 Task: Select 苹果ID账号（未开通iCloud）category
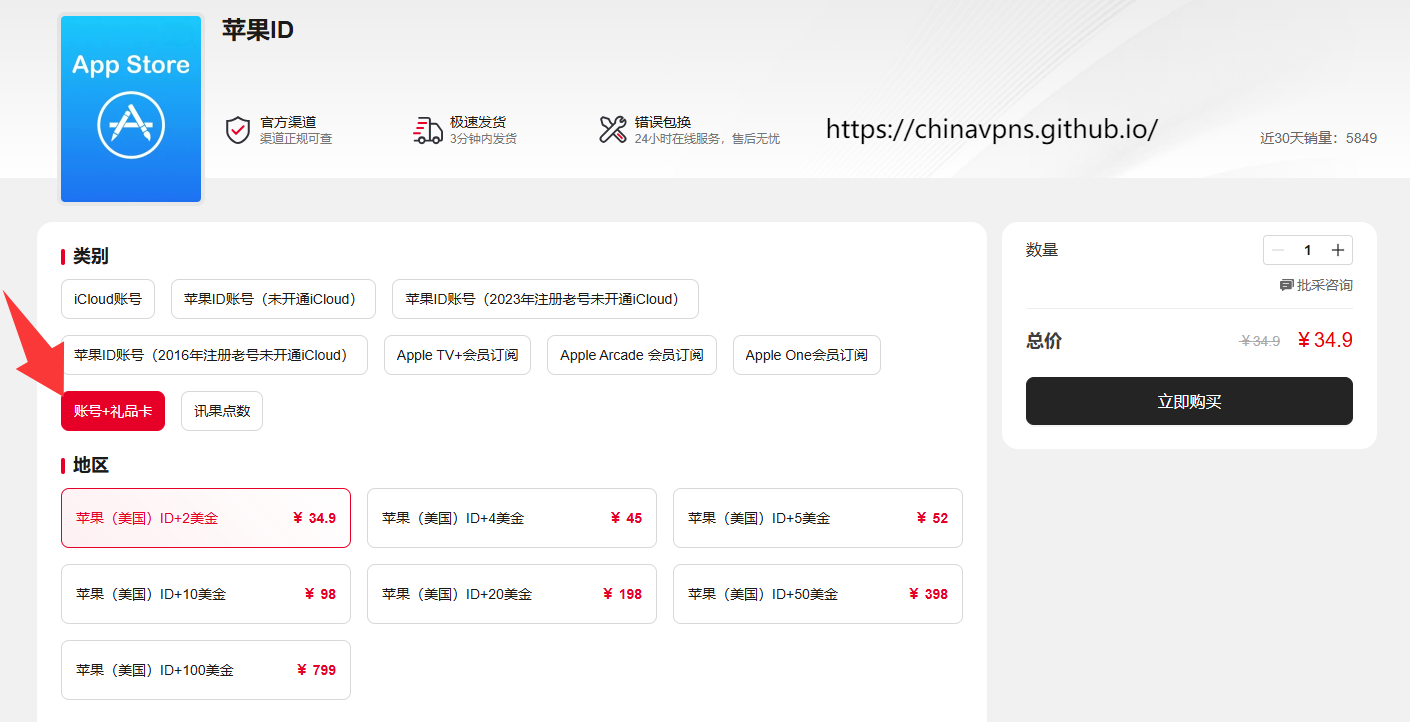(273, 299)
